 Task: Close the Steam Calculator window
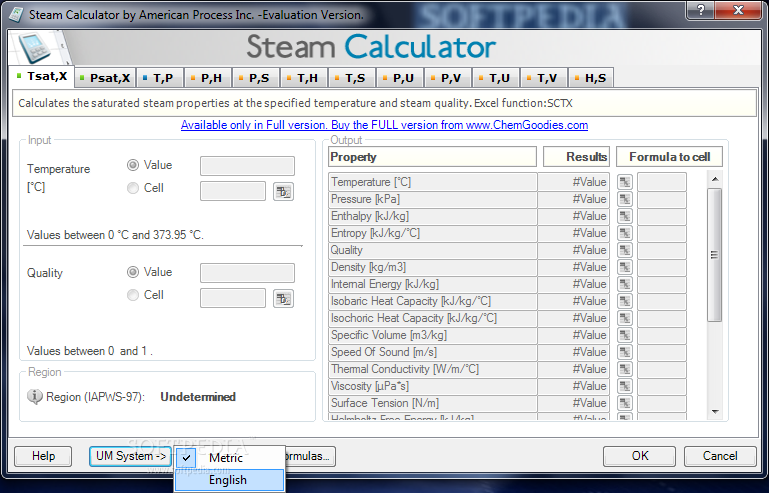pyautogui.click(x=739, y=10)
